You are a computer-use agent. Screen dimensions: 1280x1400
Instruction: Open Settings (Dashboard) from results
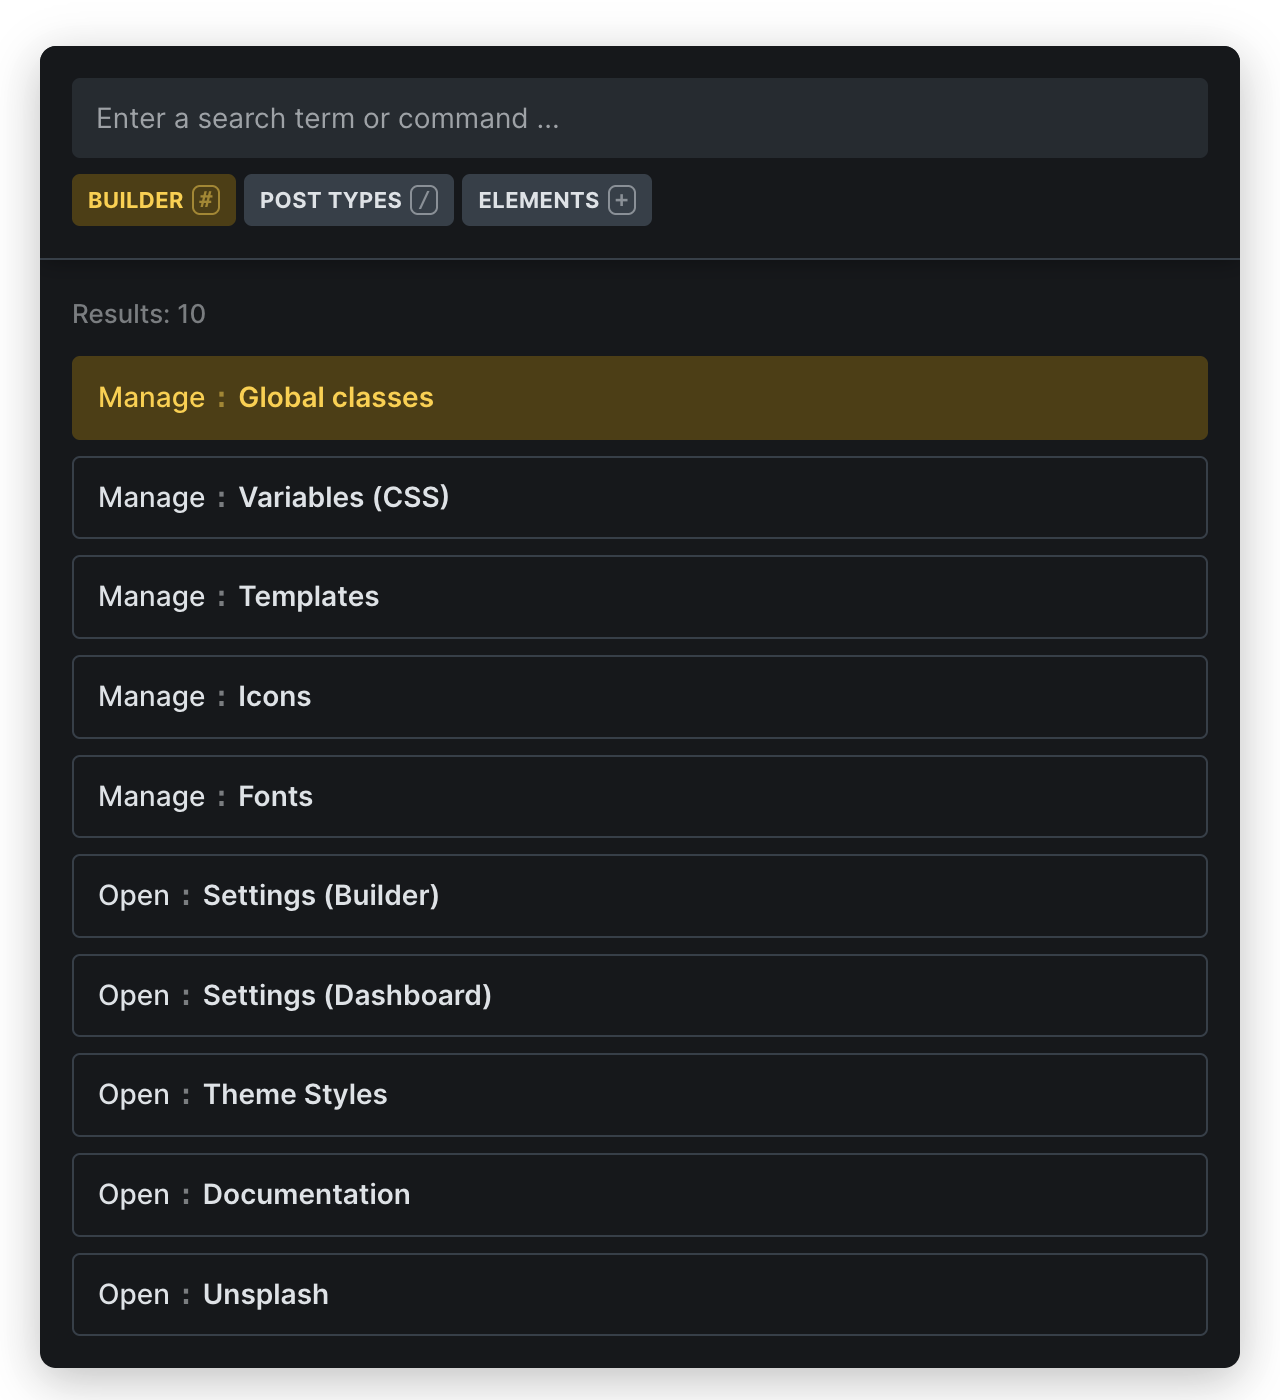click(640, 996)
